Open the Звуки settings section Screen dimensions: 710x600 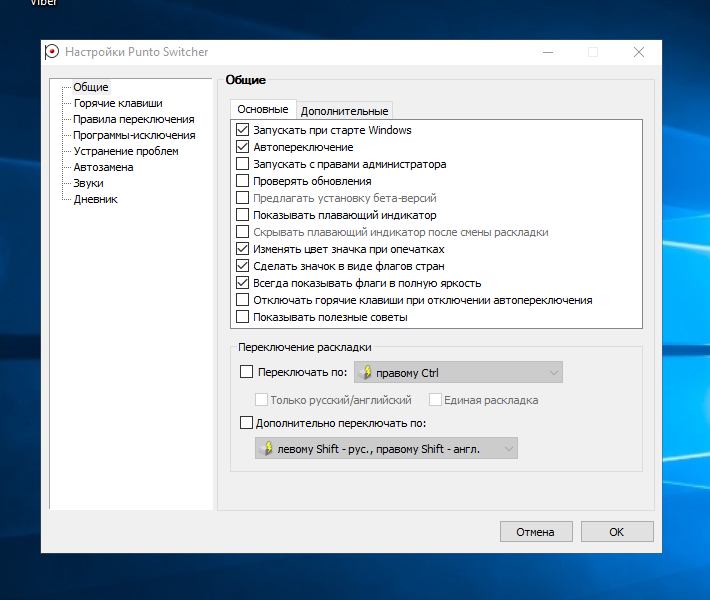coord(88,183)
